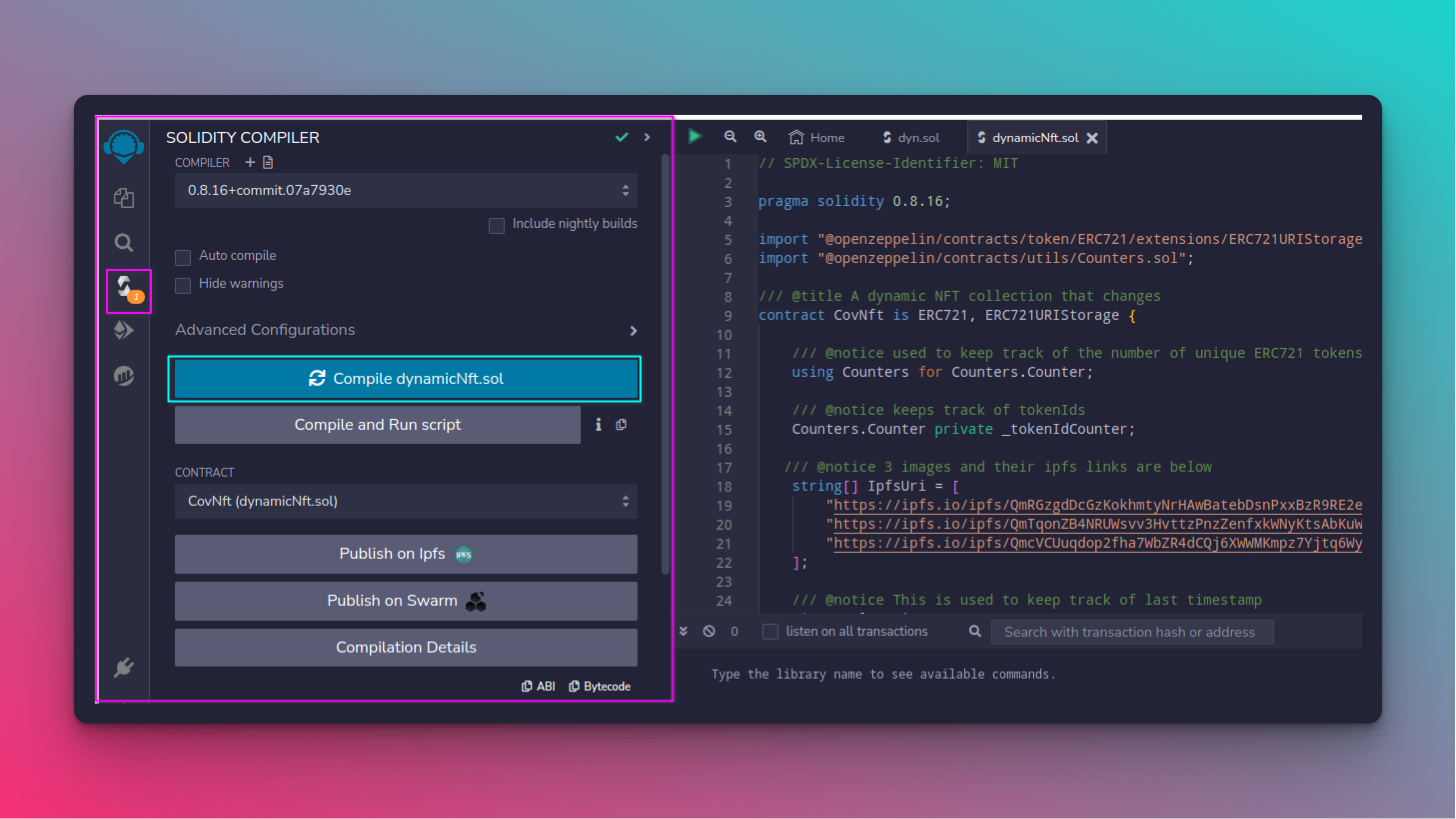Click 'contract CovNft is ERC721' code line

click(947, 315)
